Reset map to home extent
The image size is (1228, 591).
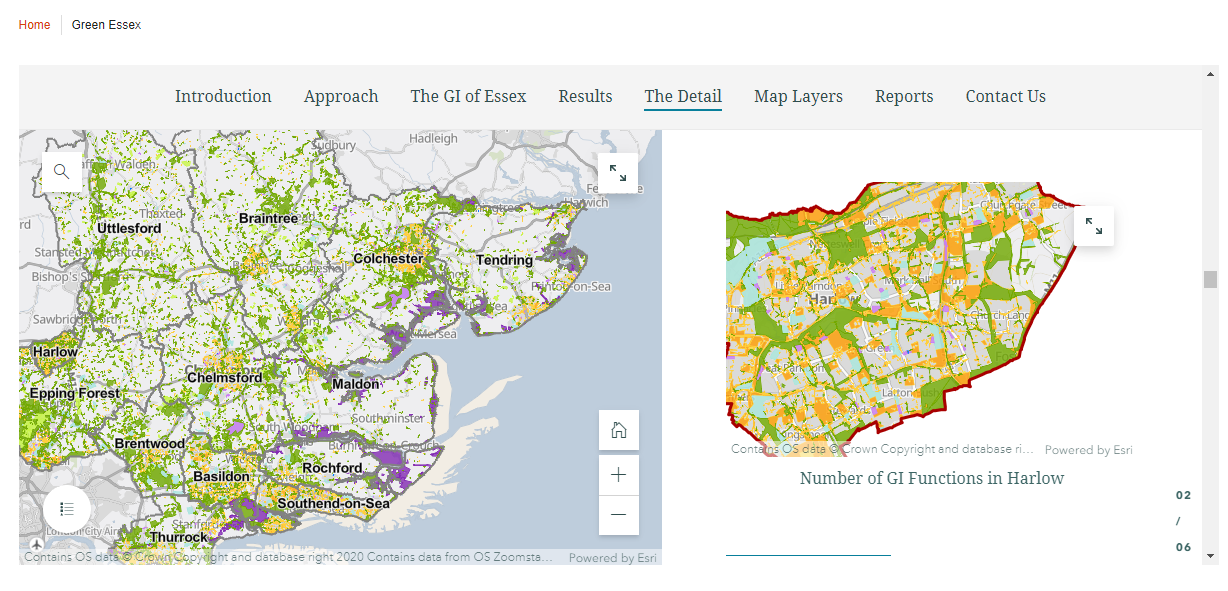coord(618,430)
